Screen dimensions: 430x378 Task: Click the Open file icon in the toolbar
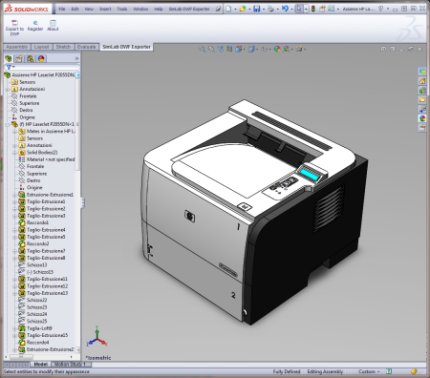point(242,9)
